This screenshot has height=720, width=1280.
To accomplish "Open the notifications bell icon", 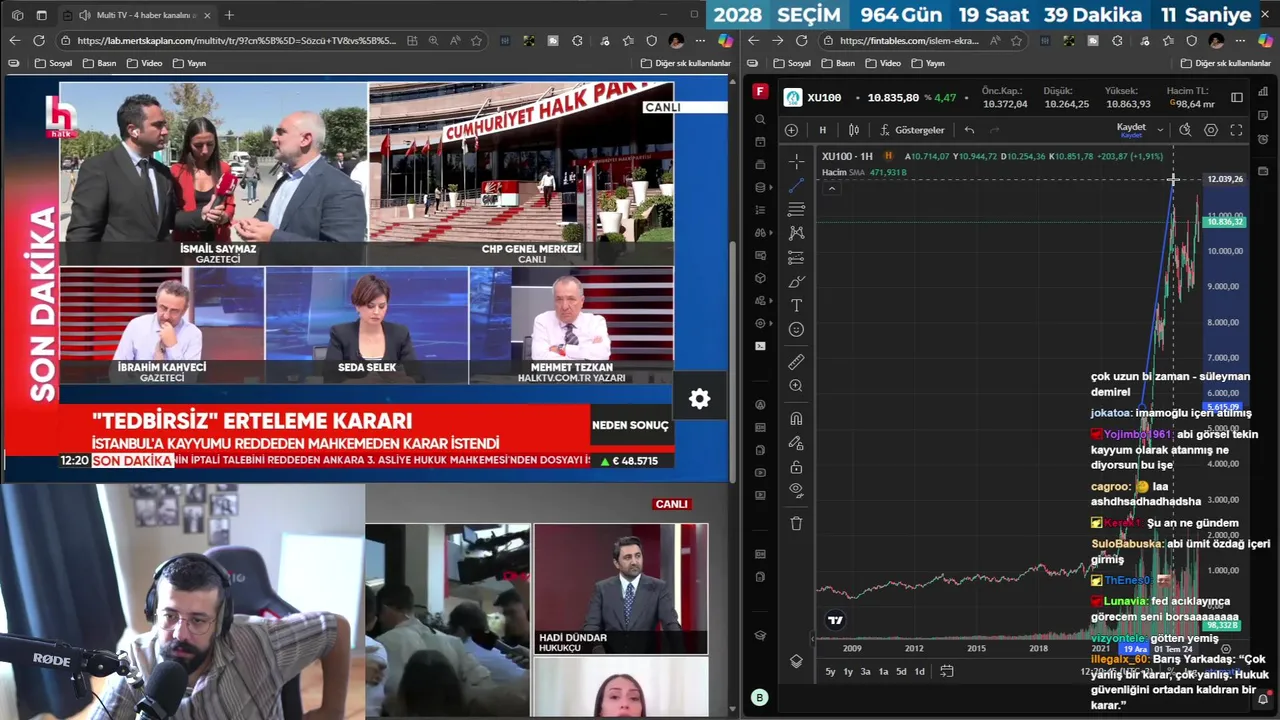I will pyautogui.click(x=1263, y=698).
